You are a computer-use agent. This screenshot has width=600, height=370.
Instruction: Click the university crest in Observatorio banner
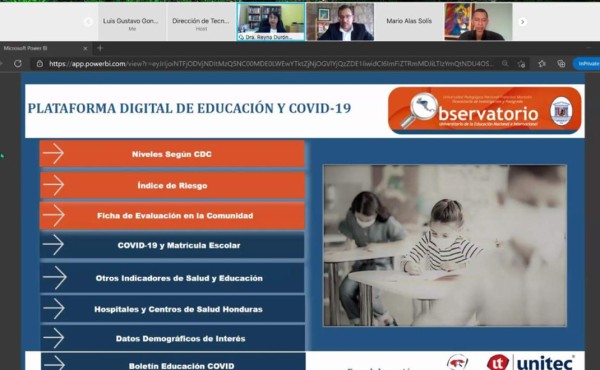click(561, 111)
